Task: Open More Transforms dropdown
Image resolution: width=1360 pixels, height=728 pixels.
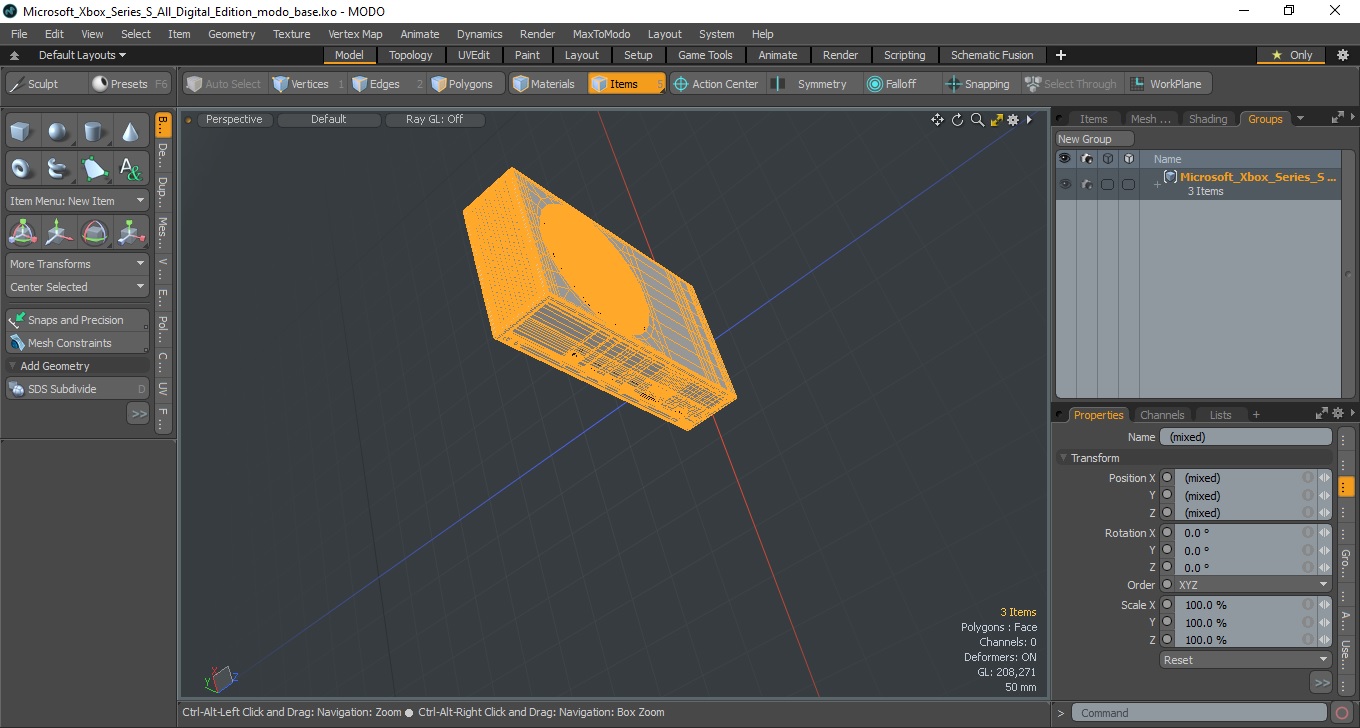Action: pyautogui.click(x=77, y=264)
